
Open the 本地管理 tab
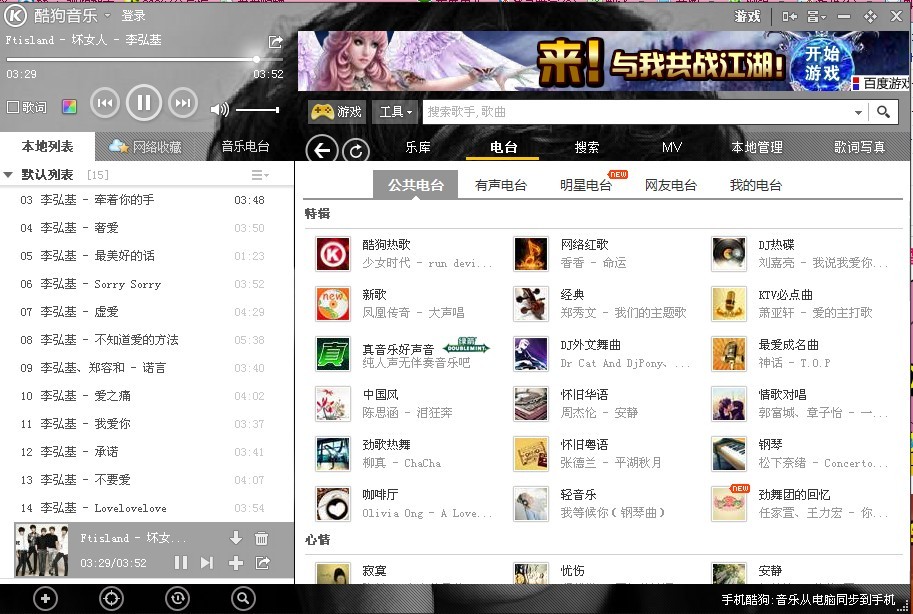[756, 147]
